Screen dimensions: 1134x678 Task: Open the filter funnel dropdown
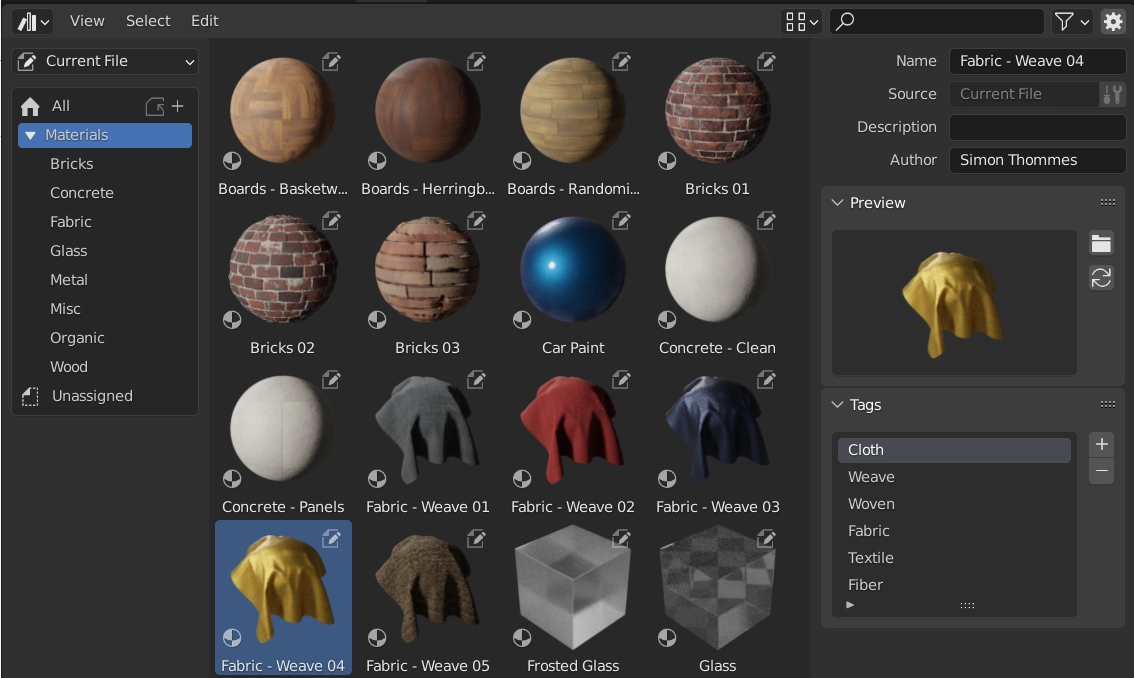(1071, 22)
